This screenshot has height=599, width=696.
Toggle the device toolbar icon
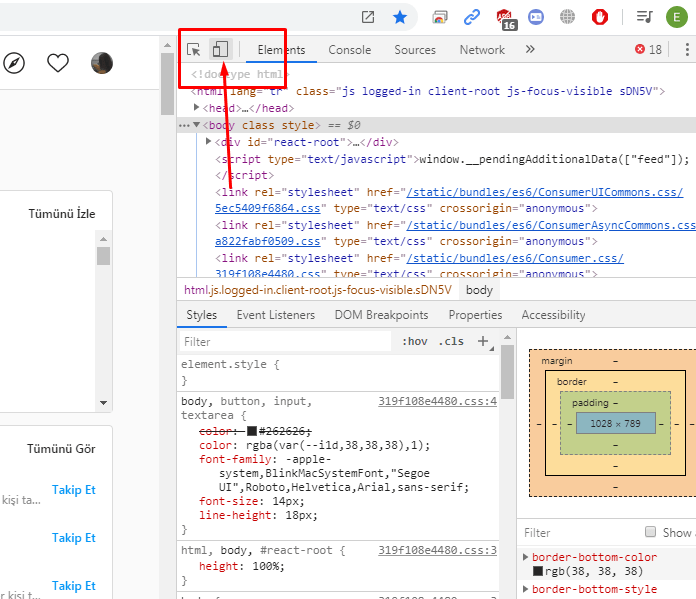[220, 49]
